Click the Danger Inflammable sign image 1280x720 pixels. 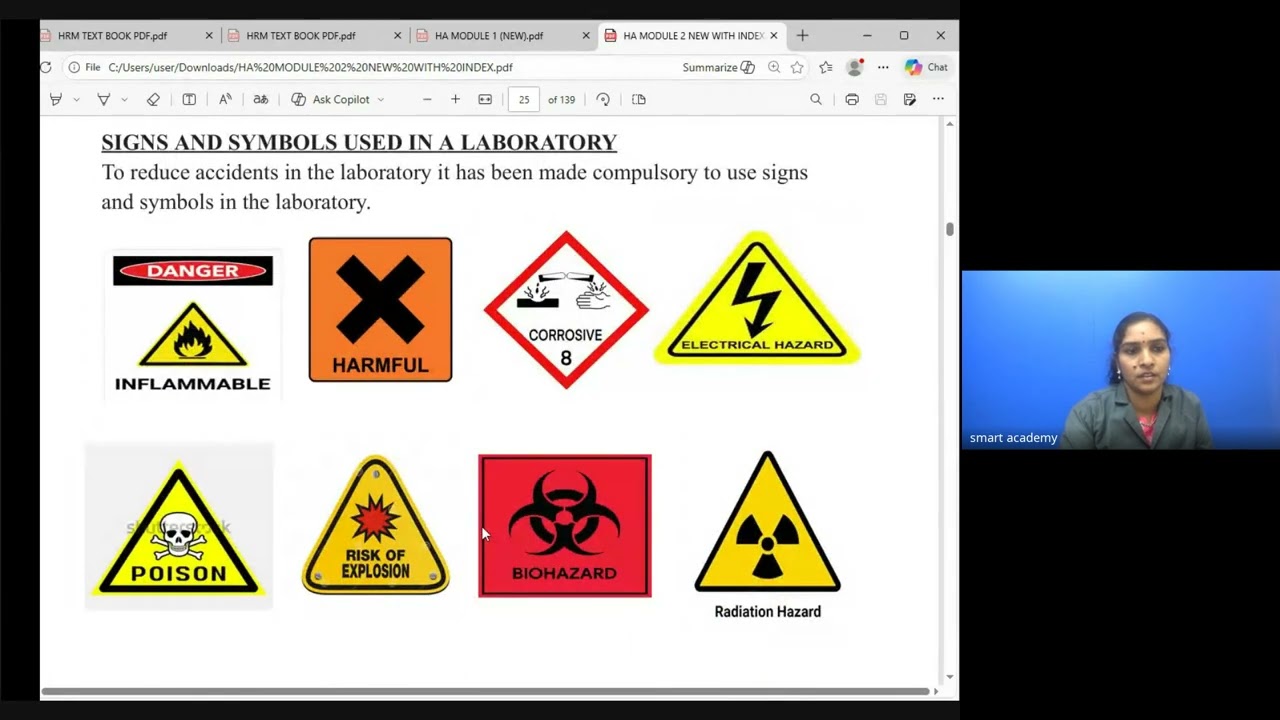(x=192, y=325)
